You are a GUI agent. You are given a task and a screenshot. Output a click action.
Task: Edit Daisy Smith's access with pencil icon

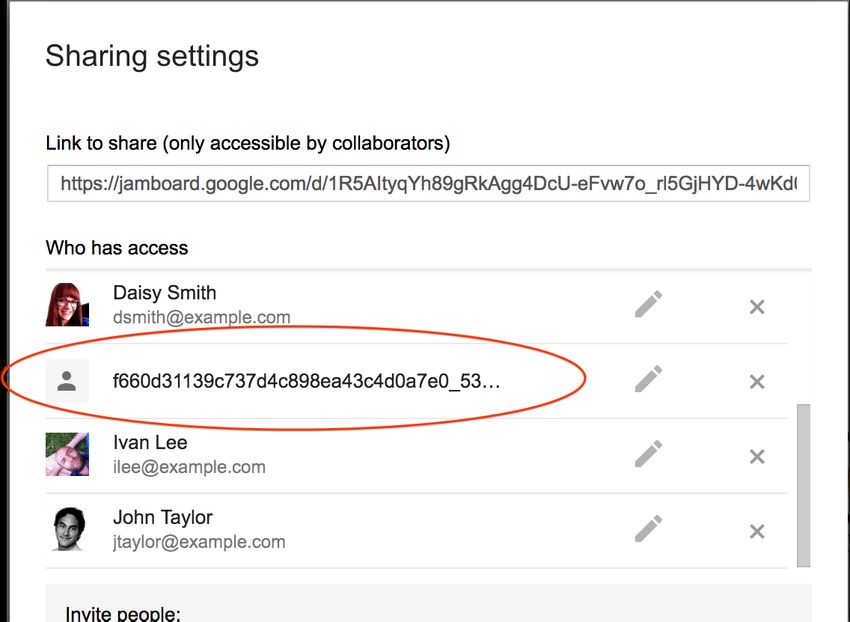pos(648,304)
